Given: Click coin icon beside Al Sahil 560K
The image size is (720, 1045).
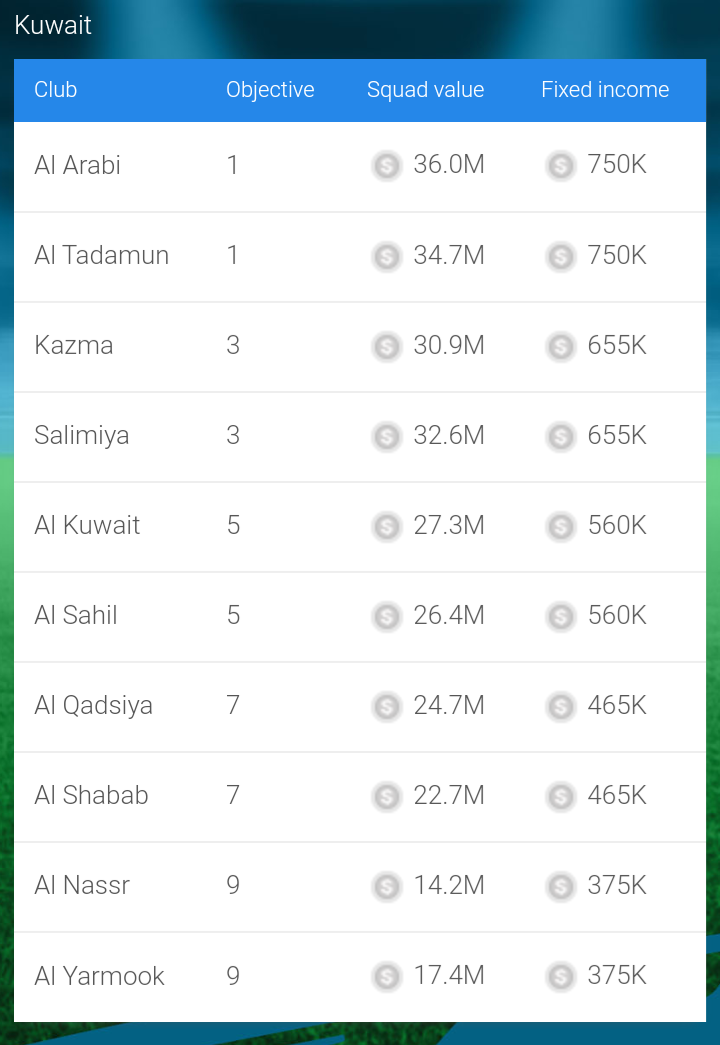Looking at the screenshot, I should tap(561, 616).
